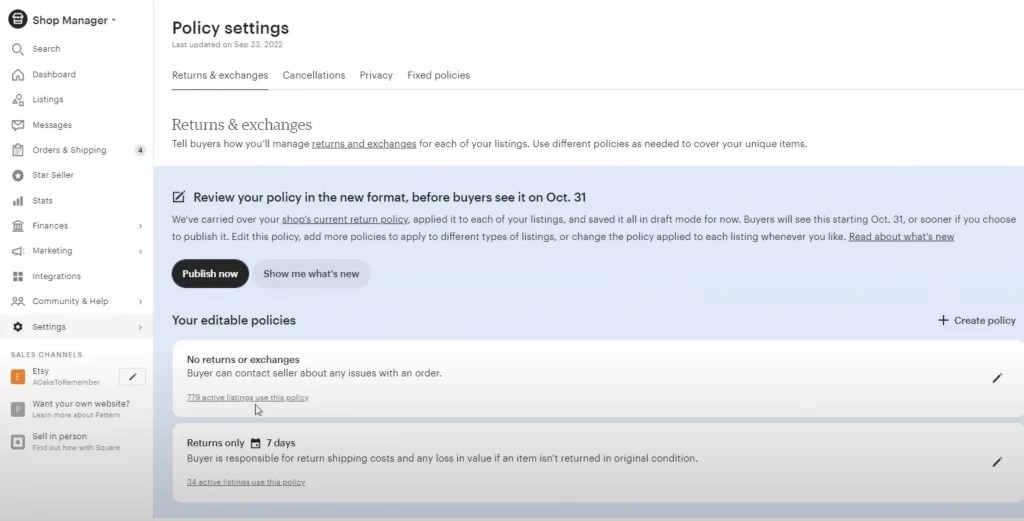This screenshot has width=1024, height=521.
Task: Click the ACakeToRemember shop name
Action: click(66, 383)
